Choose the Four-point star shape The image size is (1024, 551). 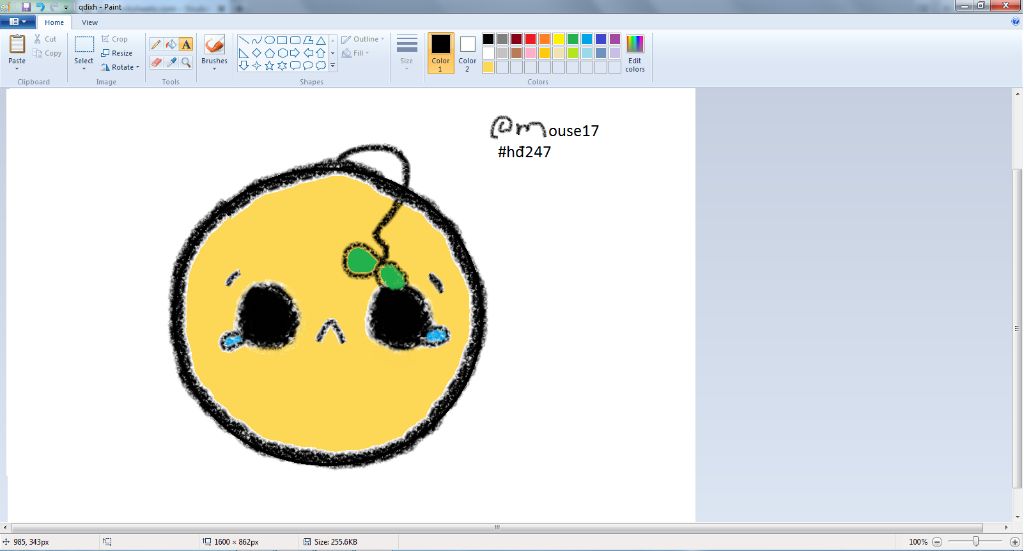[257, 65]
